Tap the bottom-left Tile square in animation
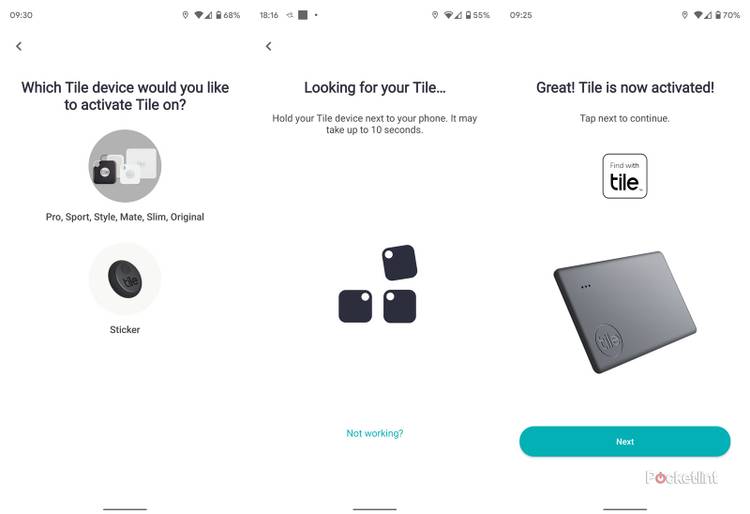 355,306
